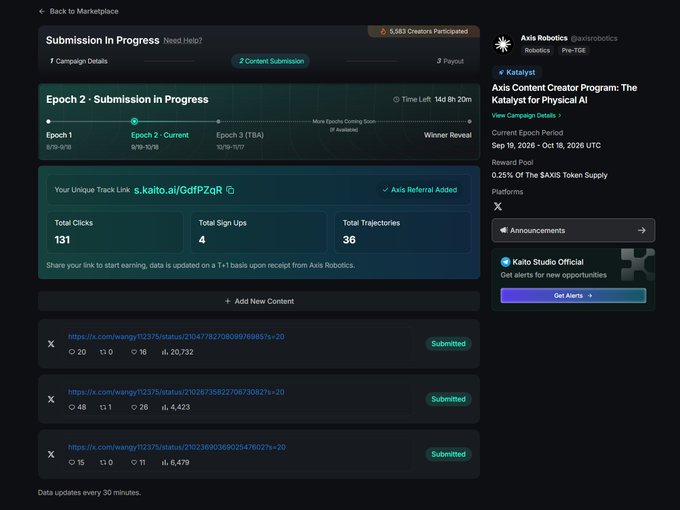Click the Sep 19, 2026 - Oct 18, 2026 UTC text

(546, 145)
